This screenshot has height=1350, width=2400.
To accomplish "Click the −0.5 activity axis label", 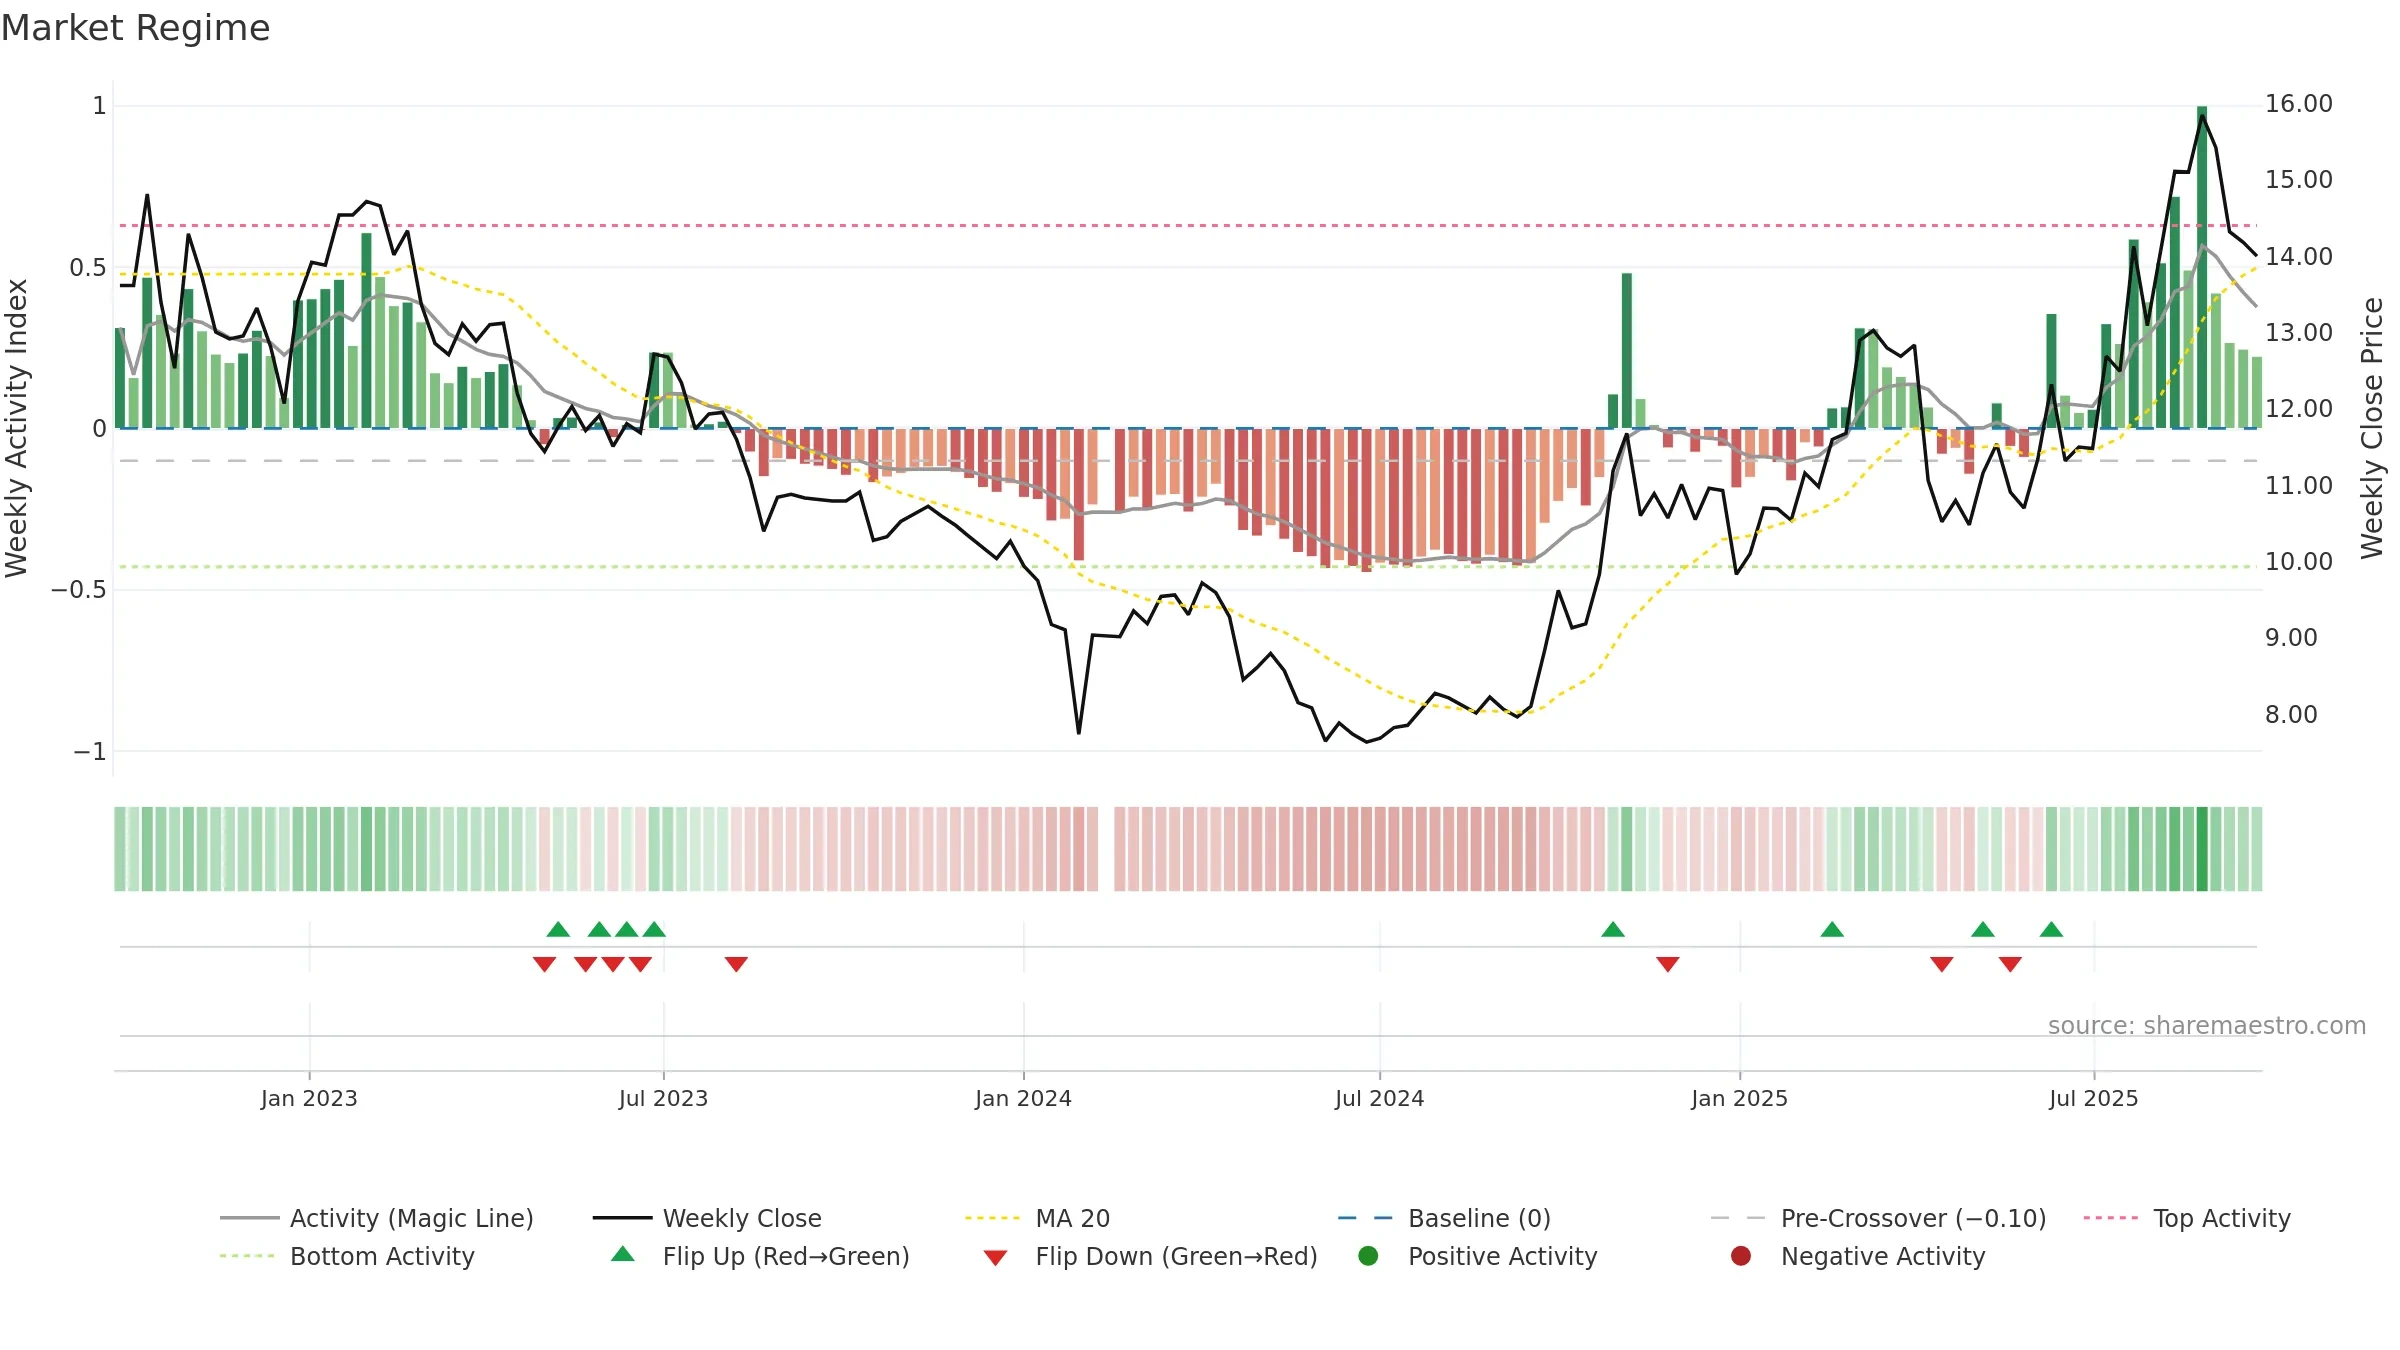I will pyautogui.click(x=79, y=589).
